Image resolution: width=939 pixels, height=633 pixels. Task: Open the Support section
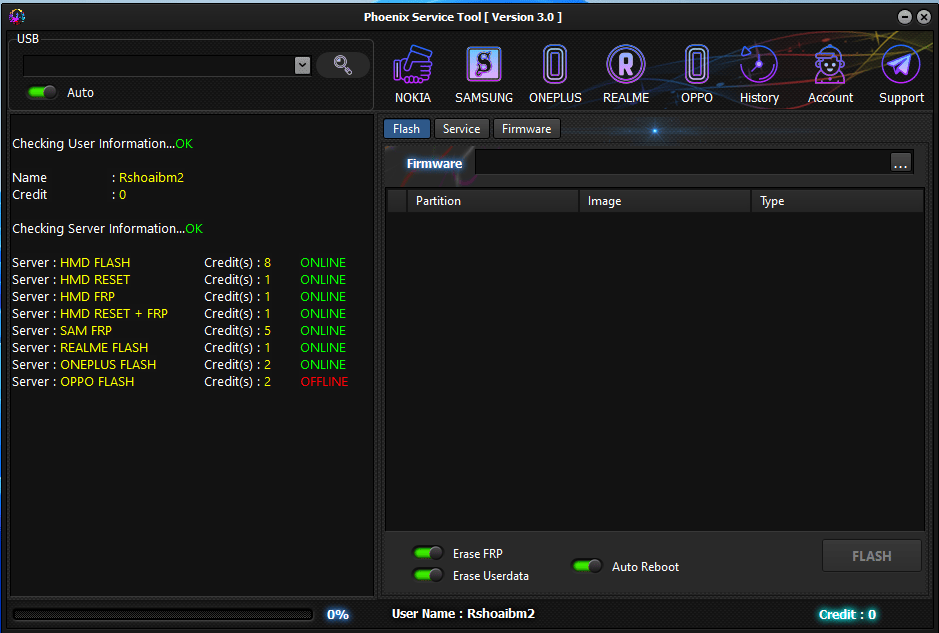coord(900,70)
